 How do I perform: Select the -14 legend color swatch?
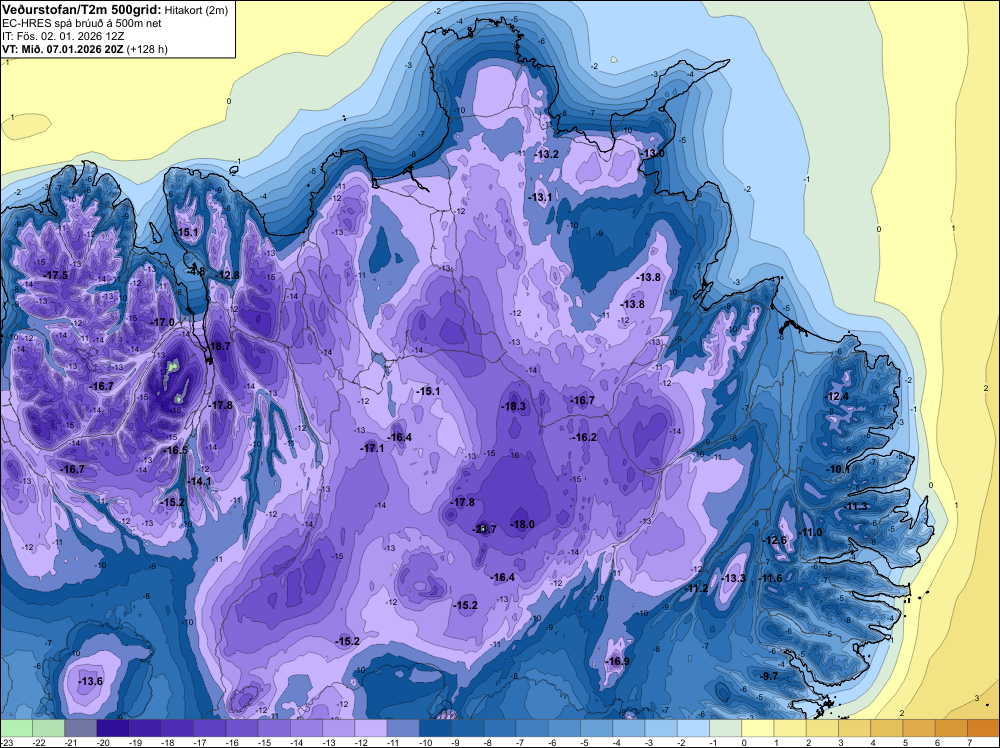click(307, 728)
